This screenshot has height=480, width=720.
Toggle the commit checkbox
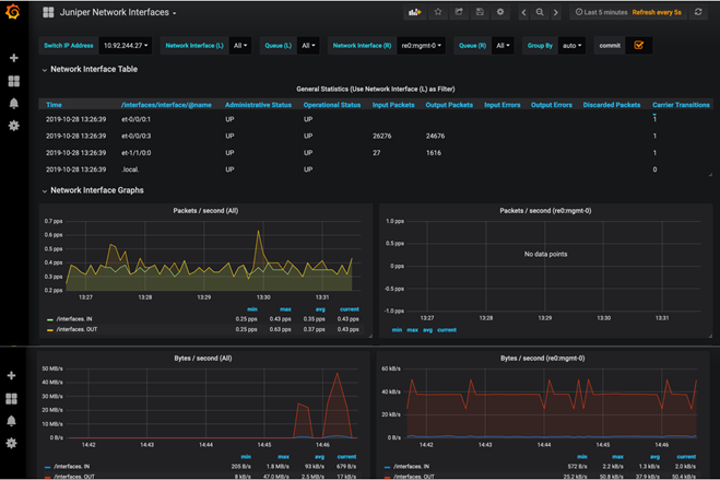click(x=638, y=45)
